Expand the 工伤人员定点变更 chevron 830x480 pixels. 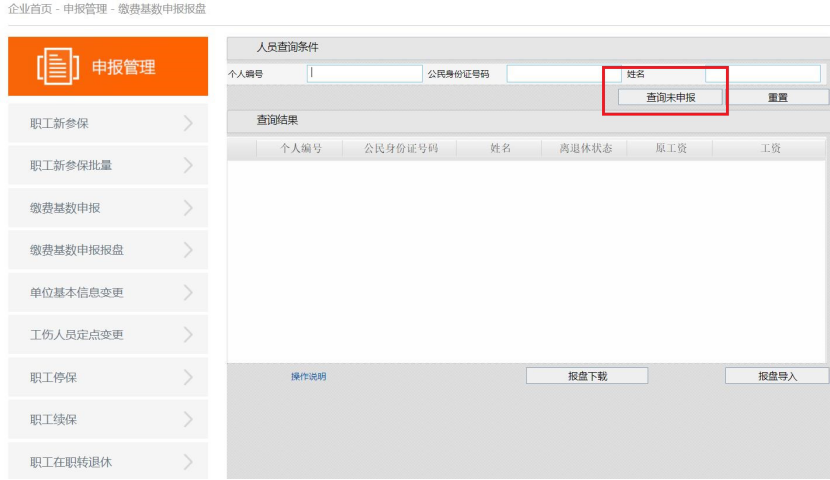[188, 335]
